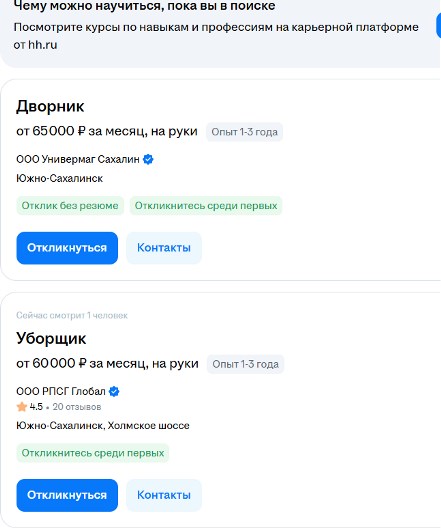Click Откликнитесь среди первых tag on Дворник
The width and height of the screenshot is (441, 530).
coord(206,206)
